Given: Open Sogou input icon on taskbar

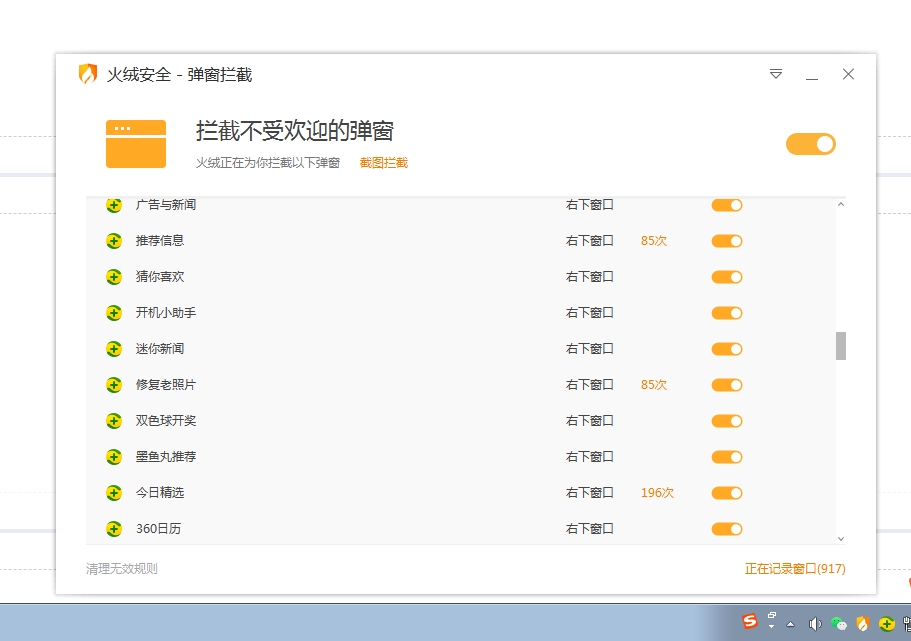Looking at the screenshot, I should click(x=750, y=622).
